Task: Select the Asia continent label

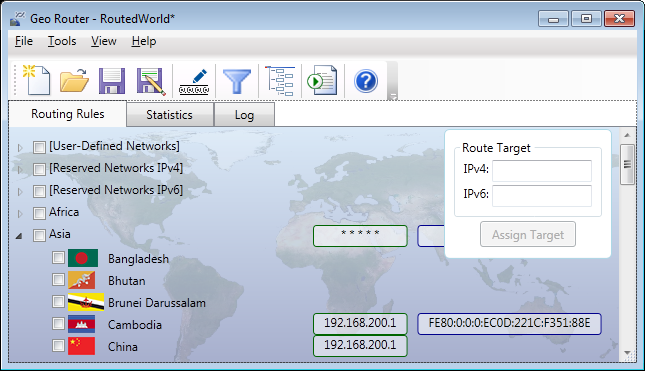Action: click(x=60, y=234)
